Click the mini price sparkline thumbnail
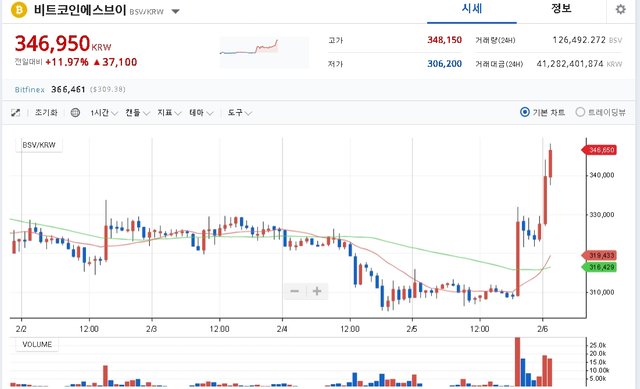The width and height of the screenshot is (640, 389). 264,52
